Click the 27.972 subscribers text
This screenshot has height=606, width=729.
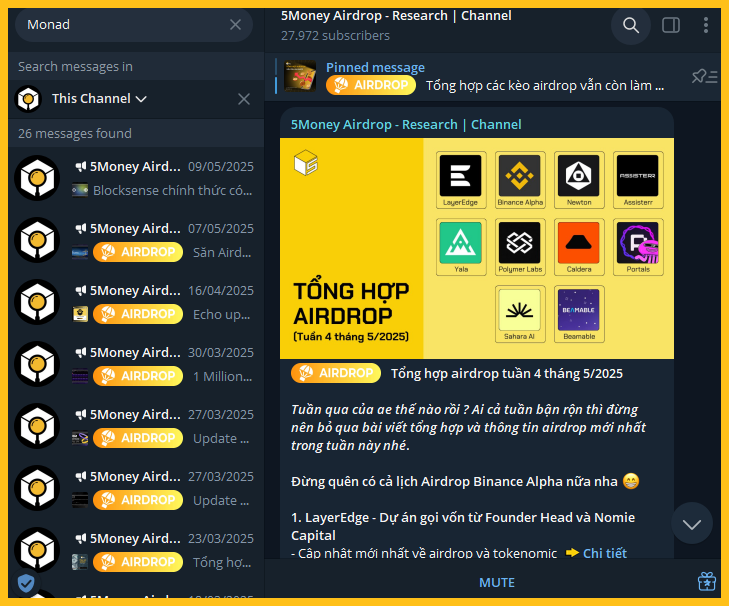point(335,35)
